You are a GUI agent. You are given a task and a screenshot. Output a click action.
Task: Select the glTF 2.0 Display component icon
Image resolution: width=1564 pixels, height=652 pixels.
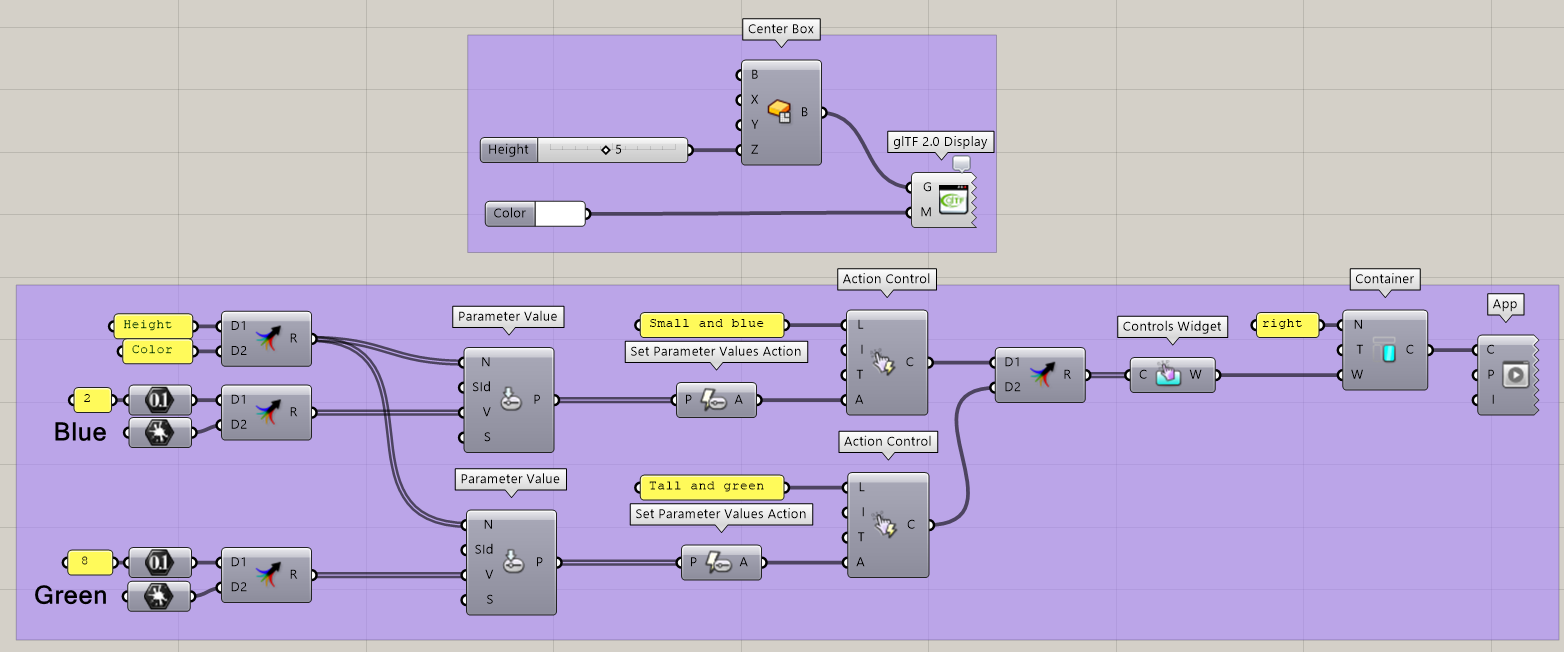(951, 200)
